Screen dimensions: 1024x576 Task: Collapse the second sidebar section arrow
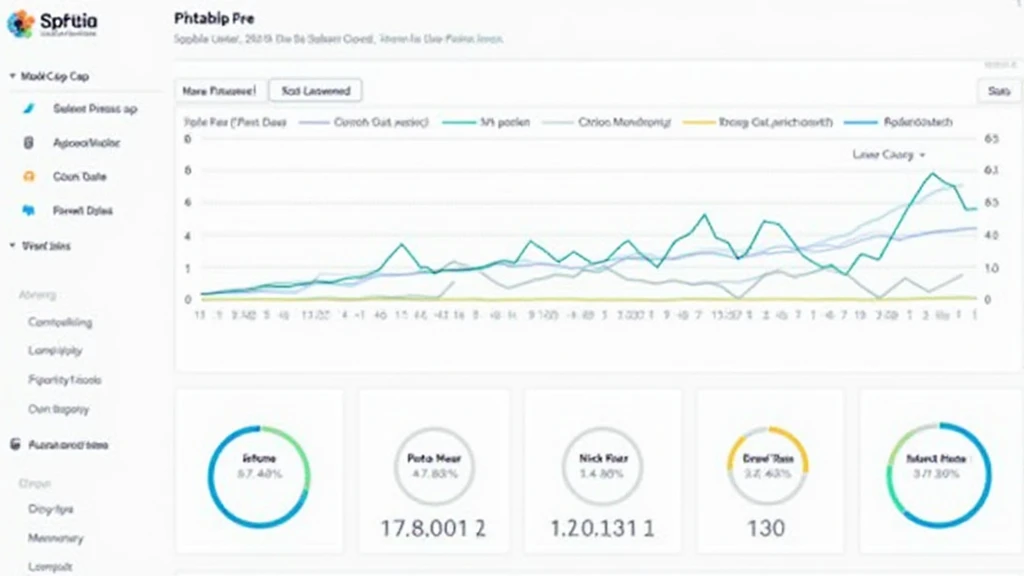12,245
